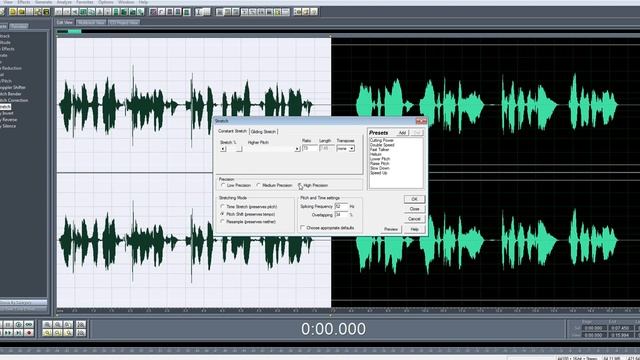Select Doppler Shifter in effects list
640x360 pixels.
pyautogui.click(x=13, y=87)
